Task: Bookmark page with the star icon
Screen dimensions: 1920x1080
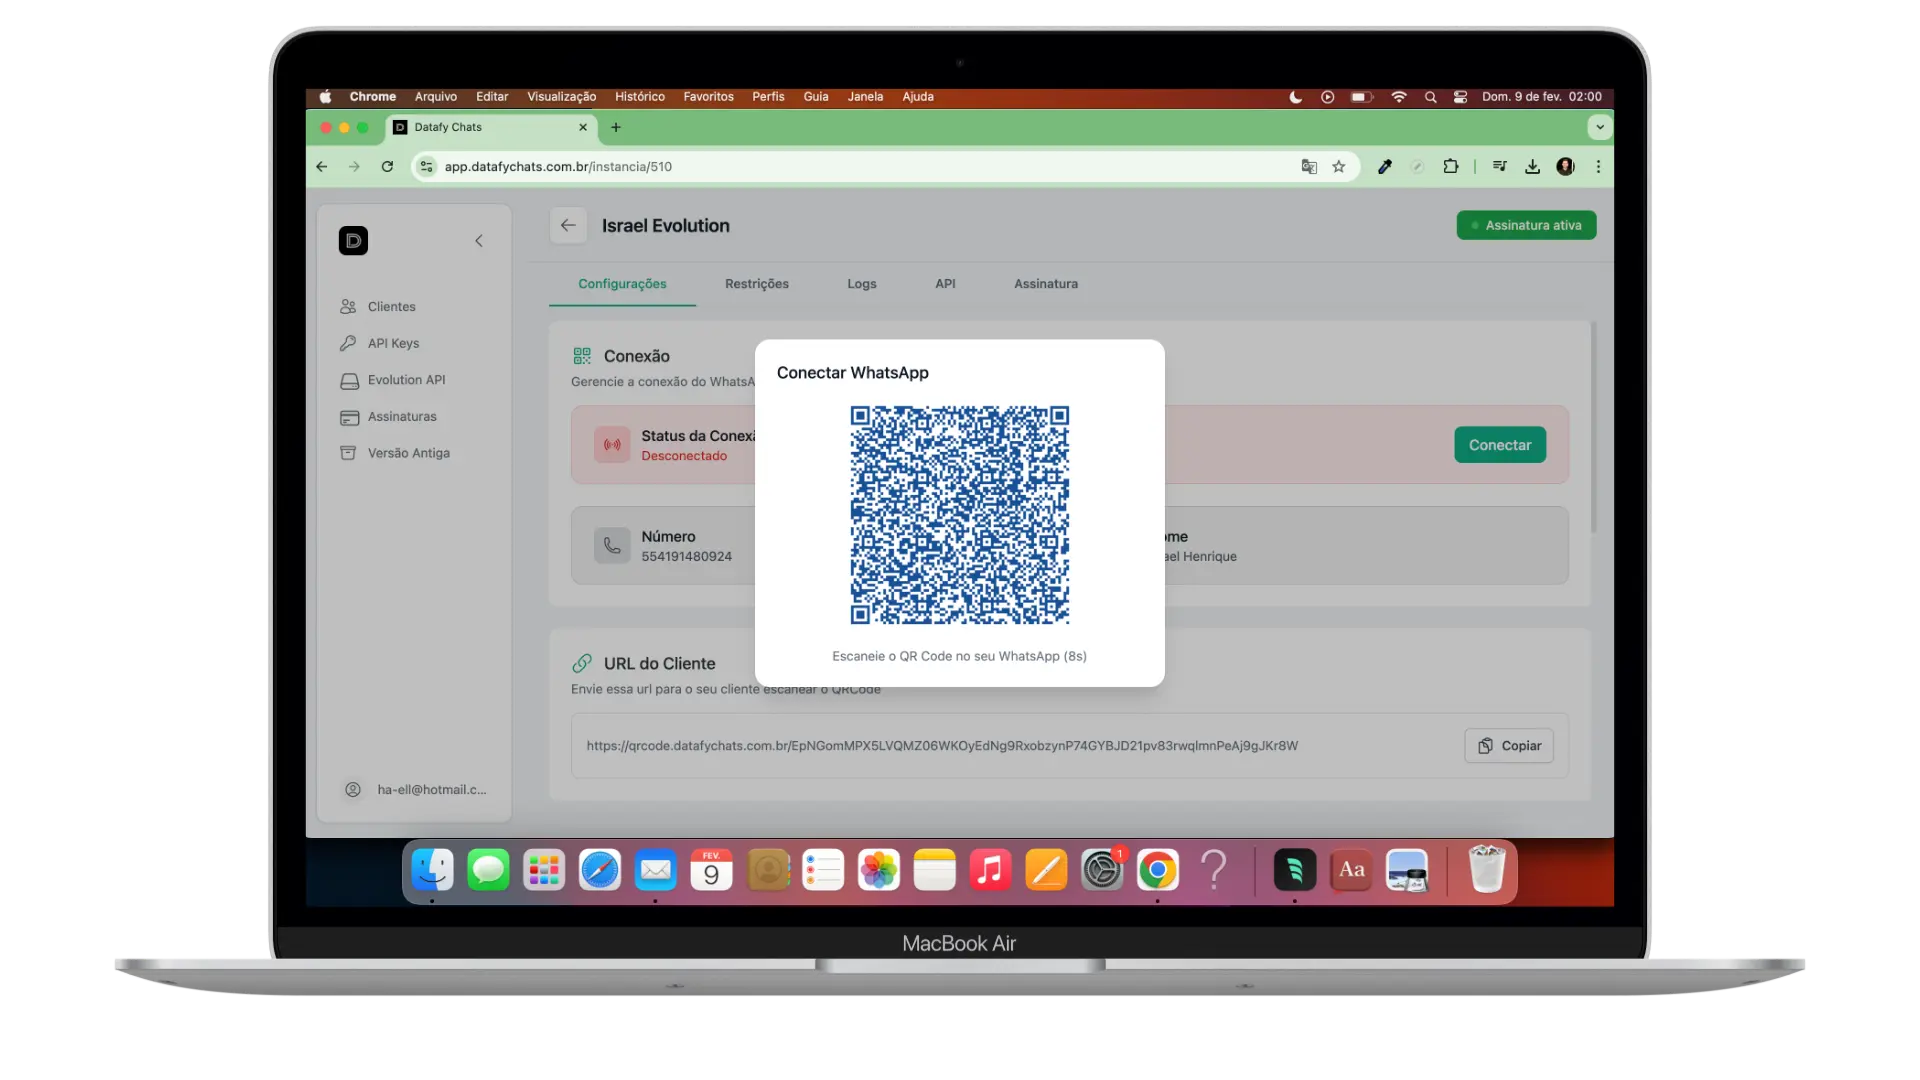Action: click(x=1338, y=167)
